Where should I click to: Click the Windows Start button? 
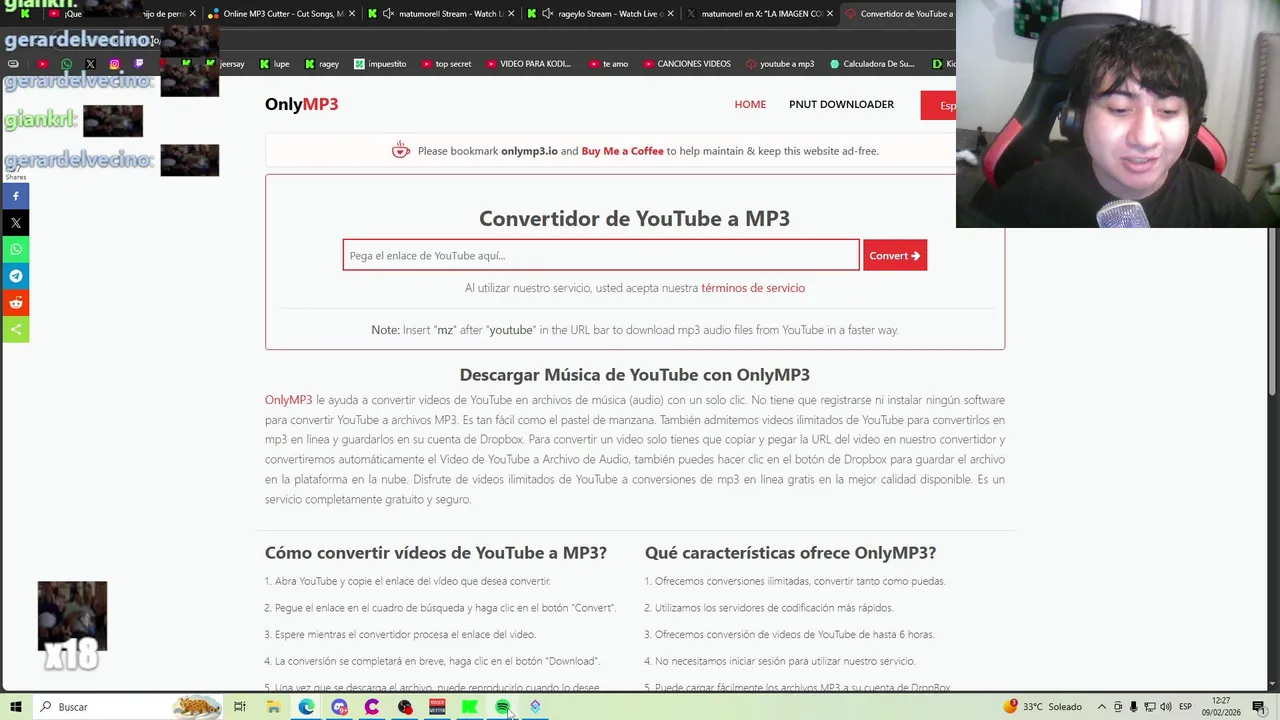coord(15,707)
